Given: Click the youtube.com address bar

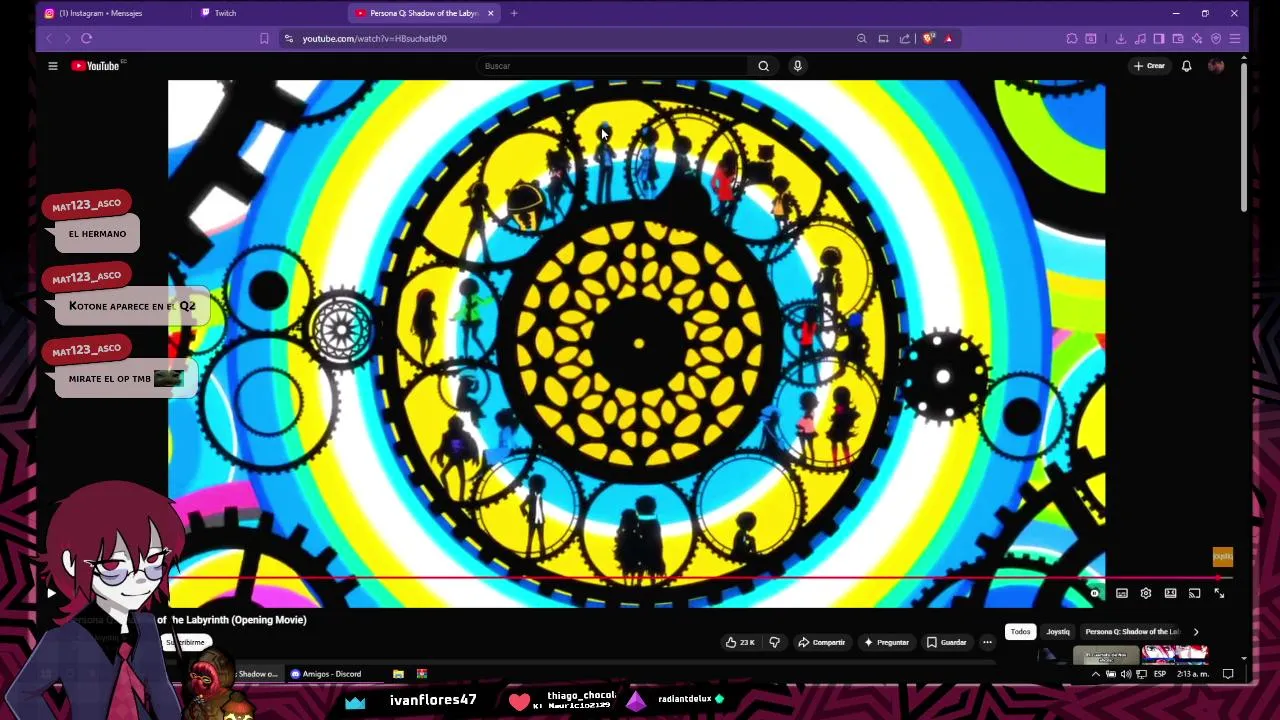Looking at the screenshot, I should [570, 38].
